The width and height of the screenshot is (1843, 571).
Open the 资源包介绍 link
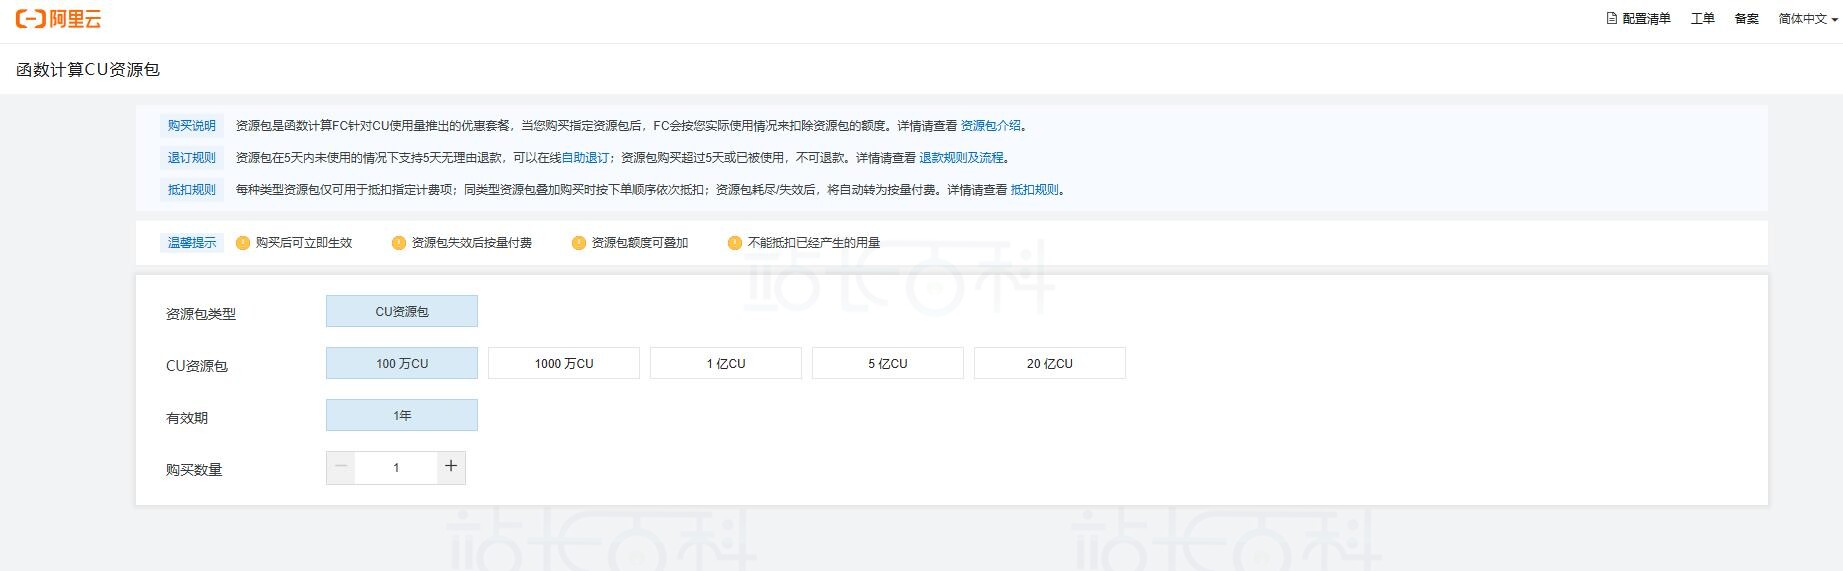coord(990,126)
